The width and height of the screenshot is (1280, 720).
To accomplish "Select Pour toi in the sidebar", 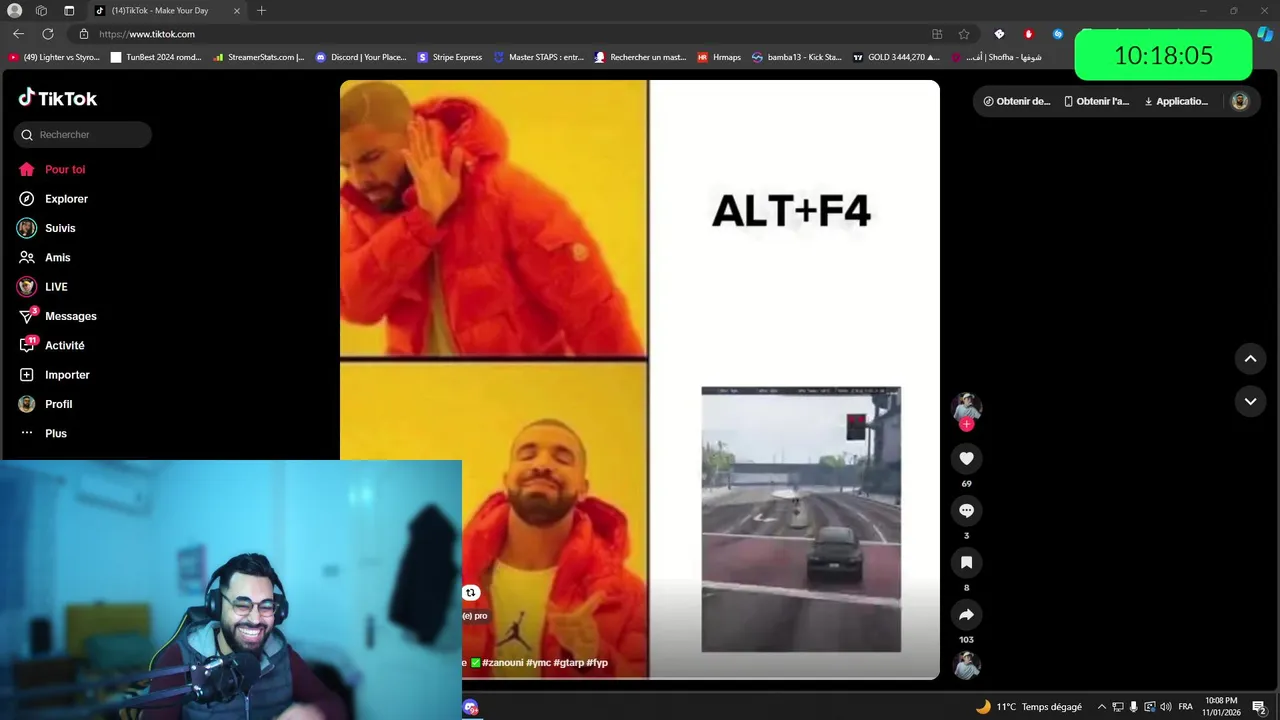I will pyautogui.click(x=52, y=170).
